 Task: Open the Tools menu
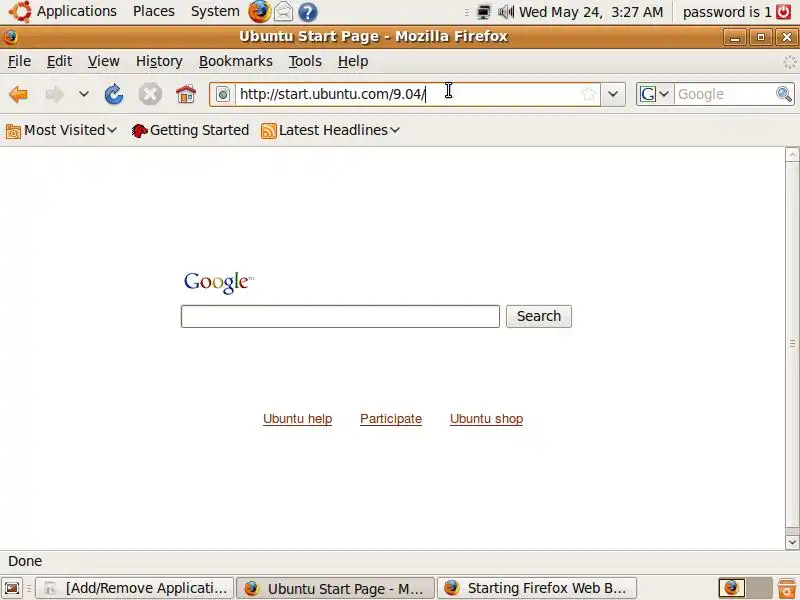[305, 61]
